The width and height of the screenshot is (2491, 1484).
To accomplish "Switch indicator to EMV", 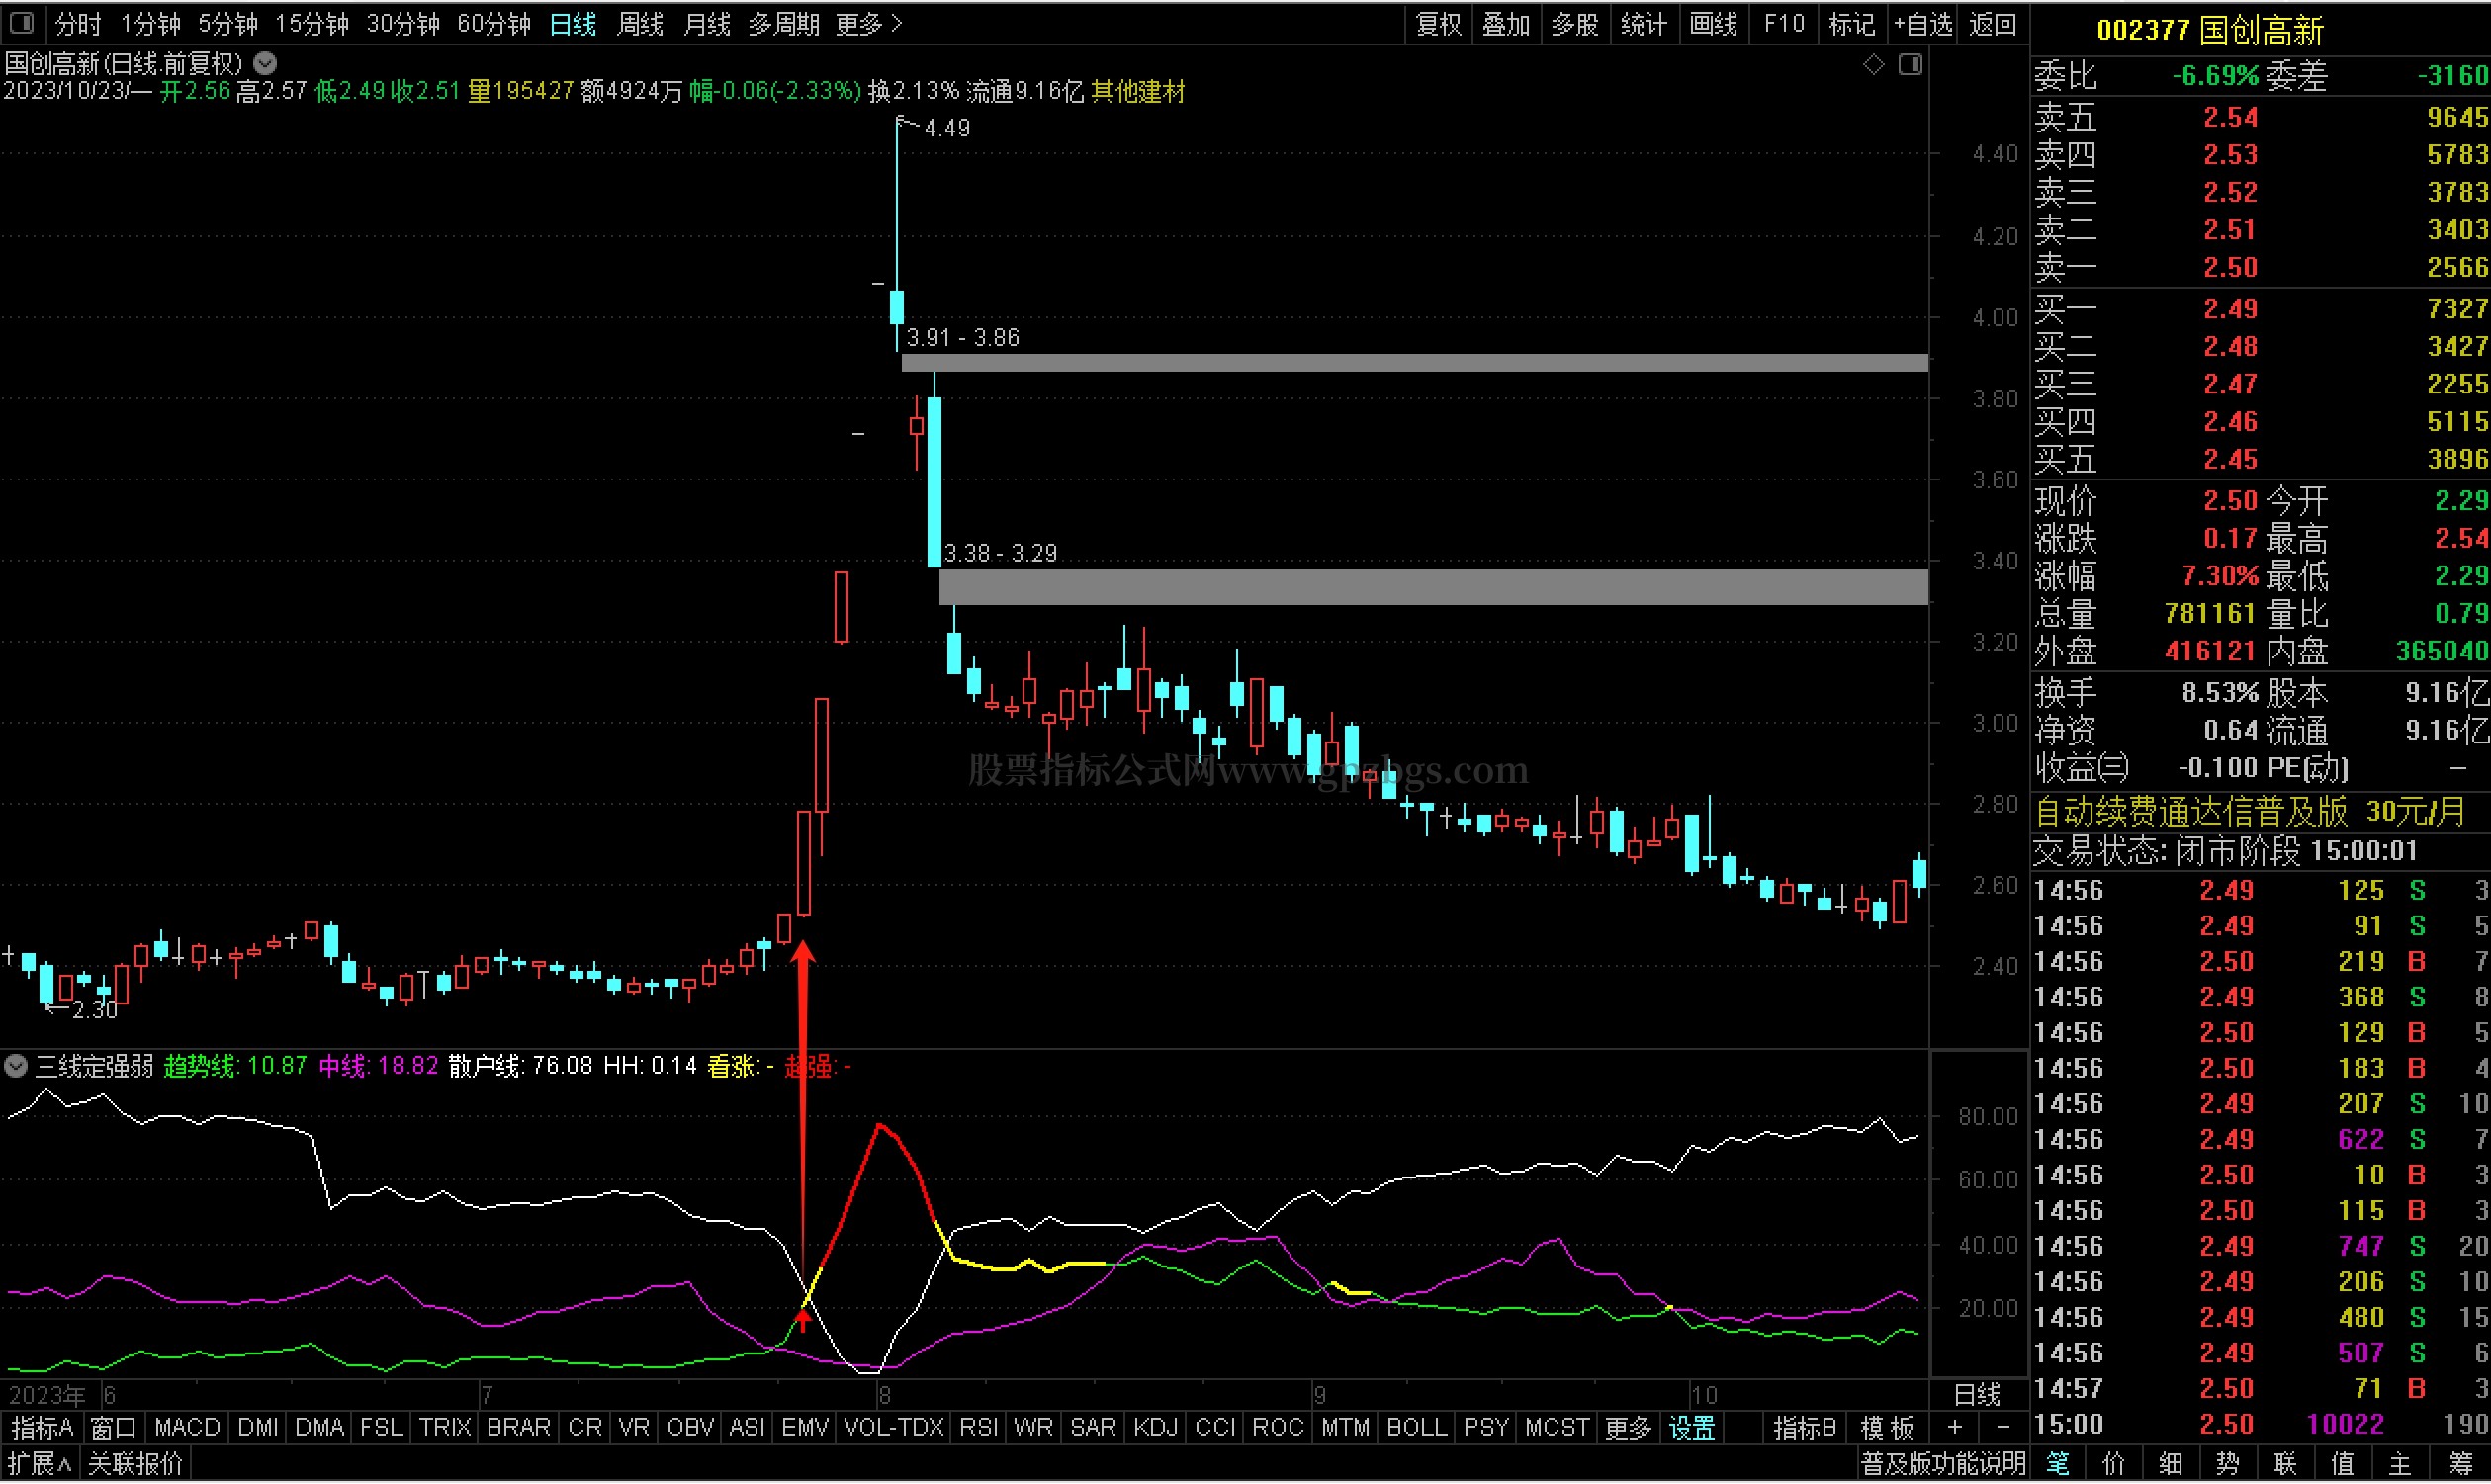I will [x=805, y=1429].
